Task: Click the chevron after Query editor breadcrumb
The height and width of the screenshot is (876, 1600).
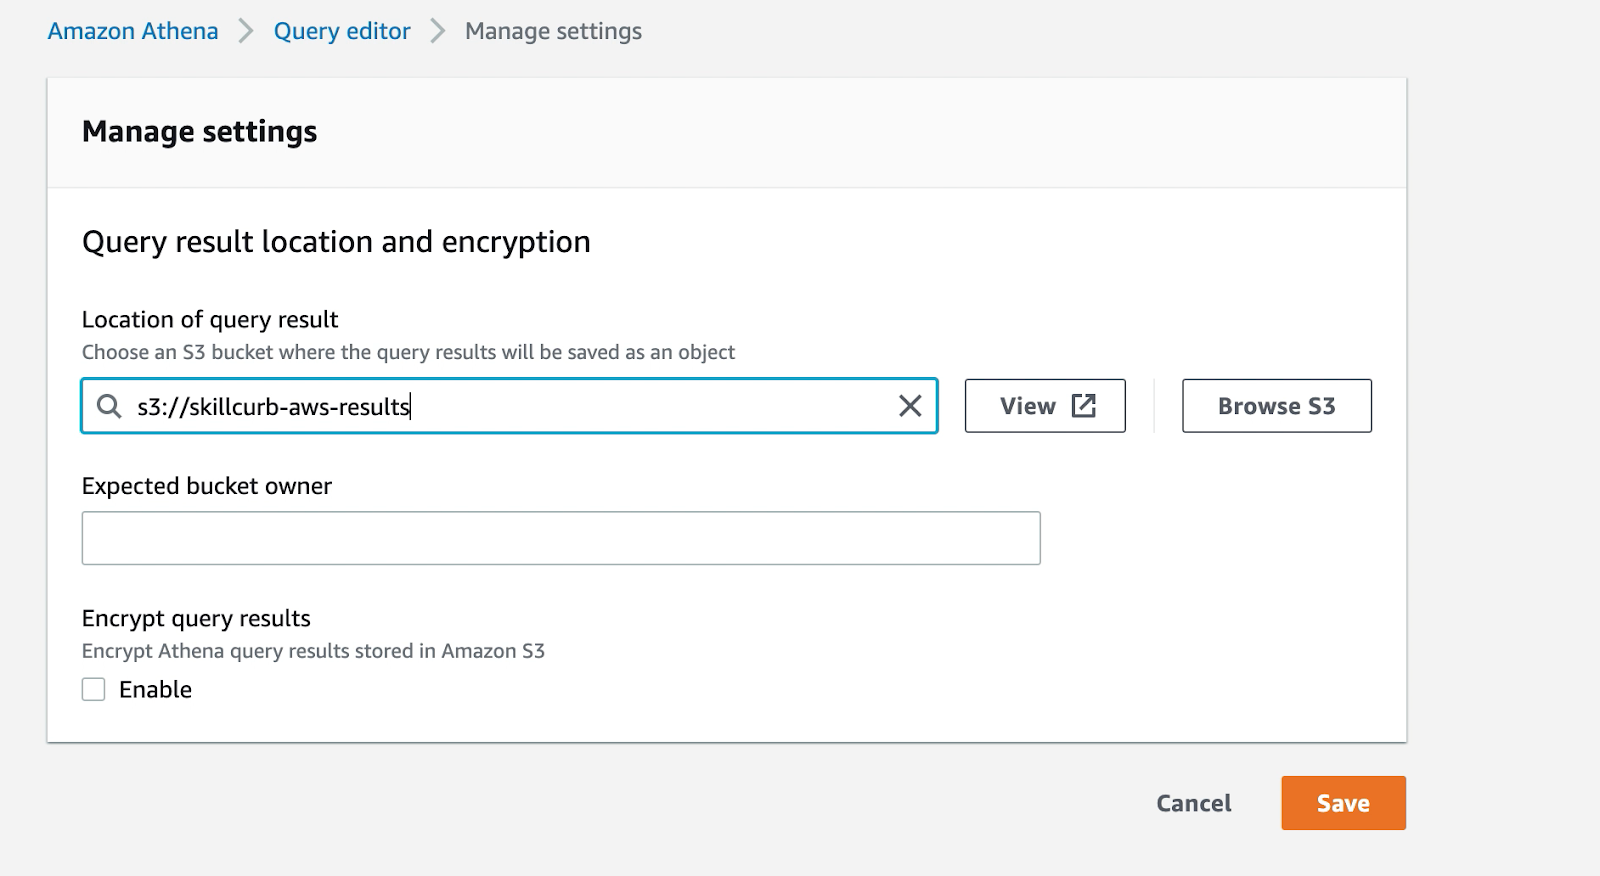Action: 438,31
